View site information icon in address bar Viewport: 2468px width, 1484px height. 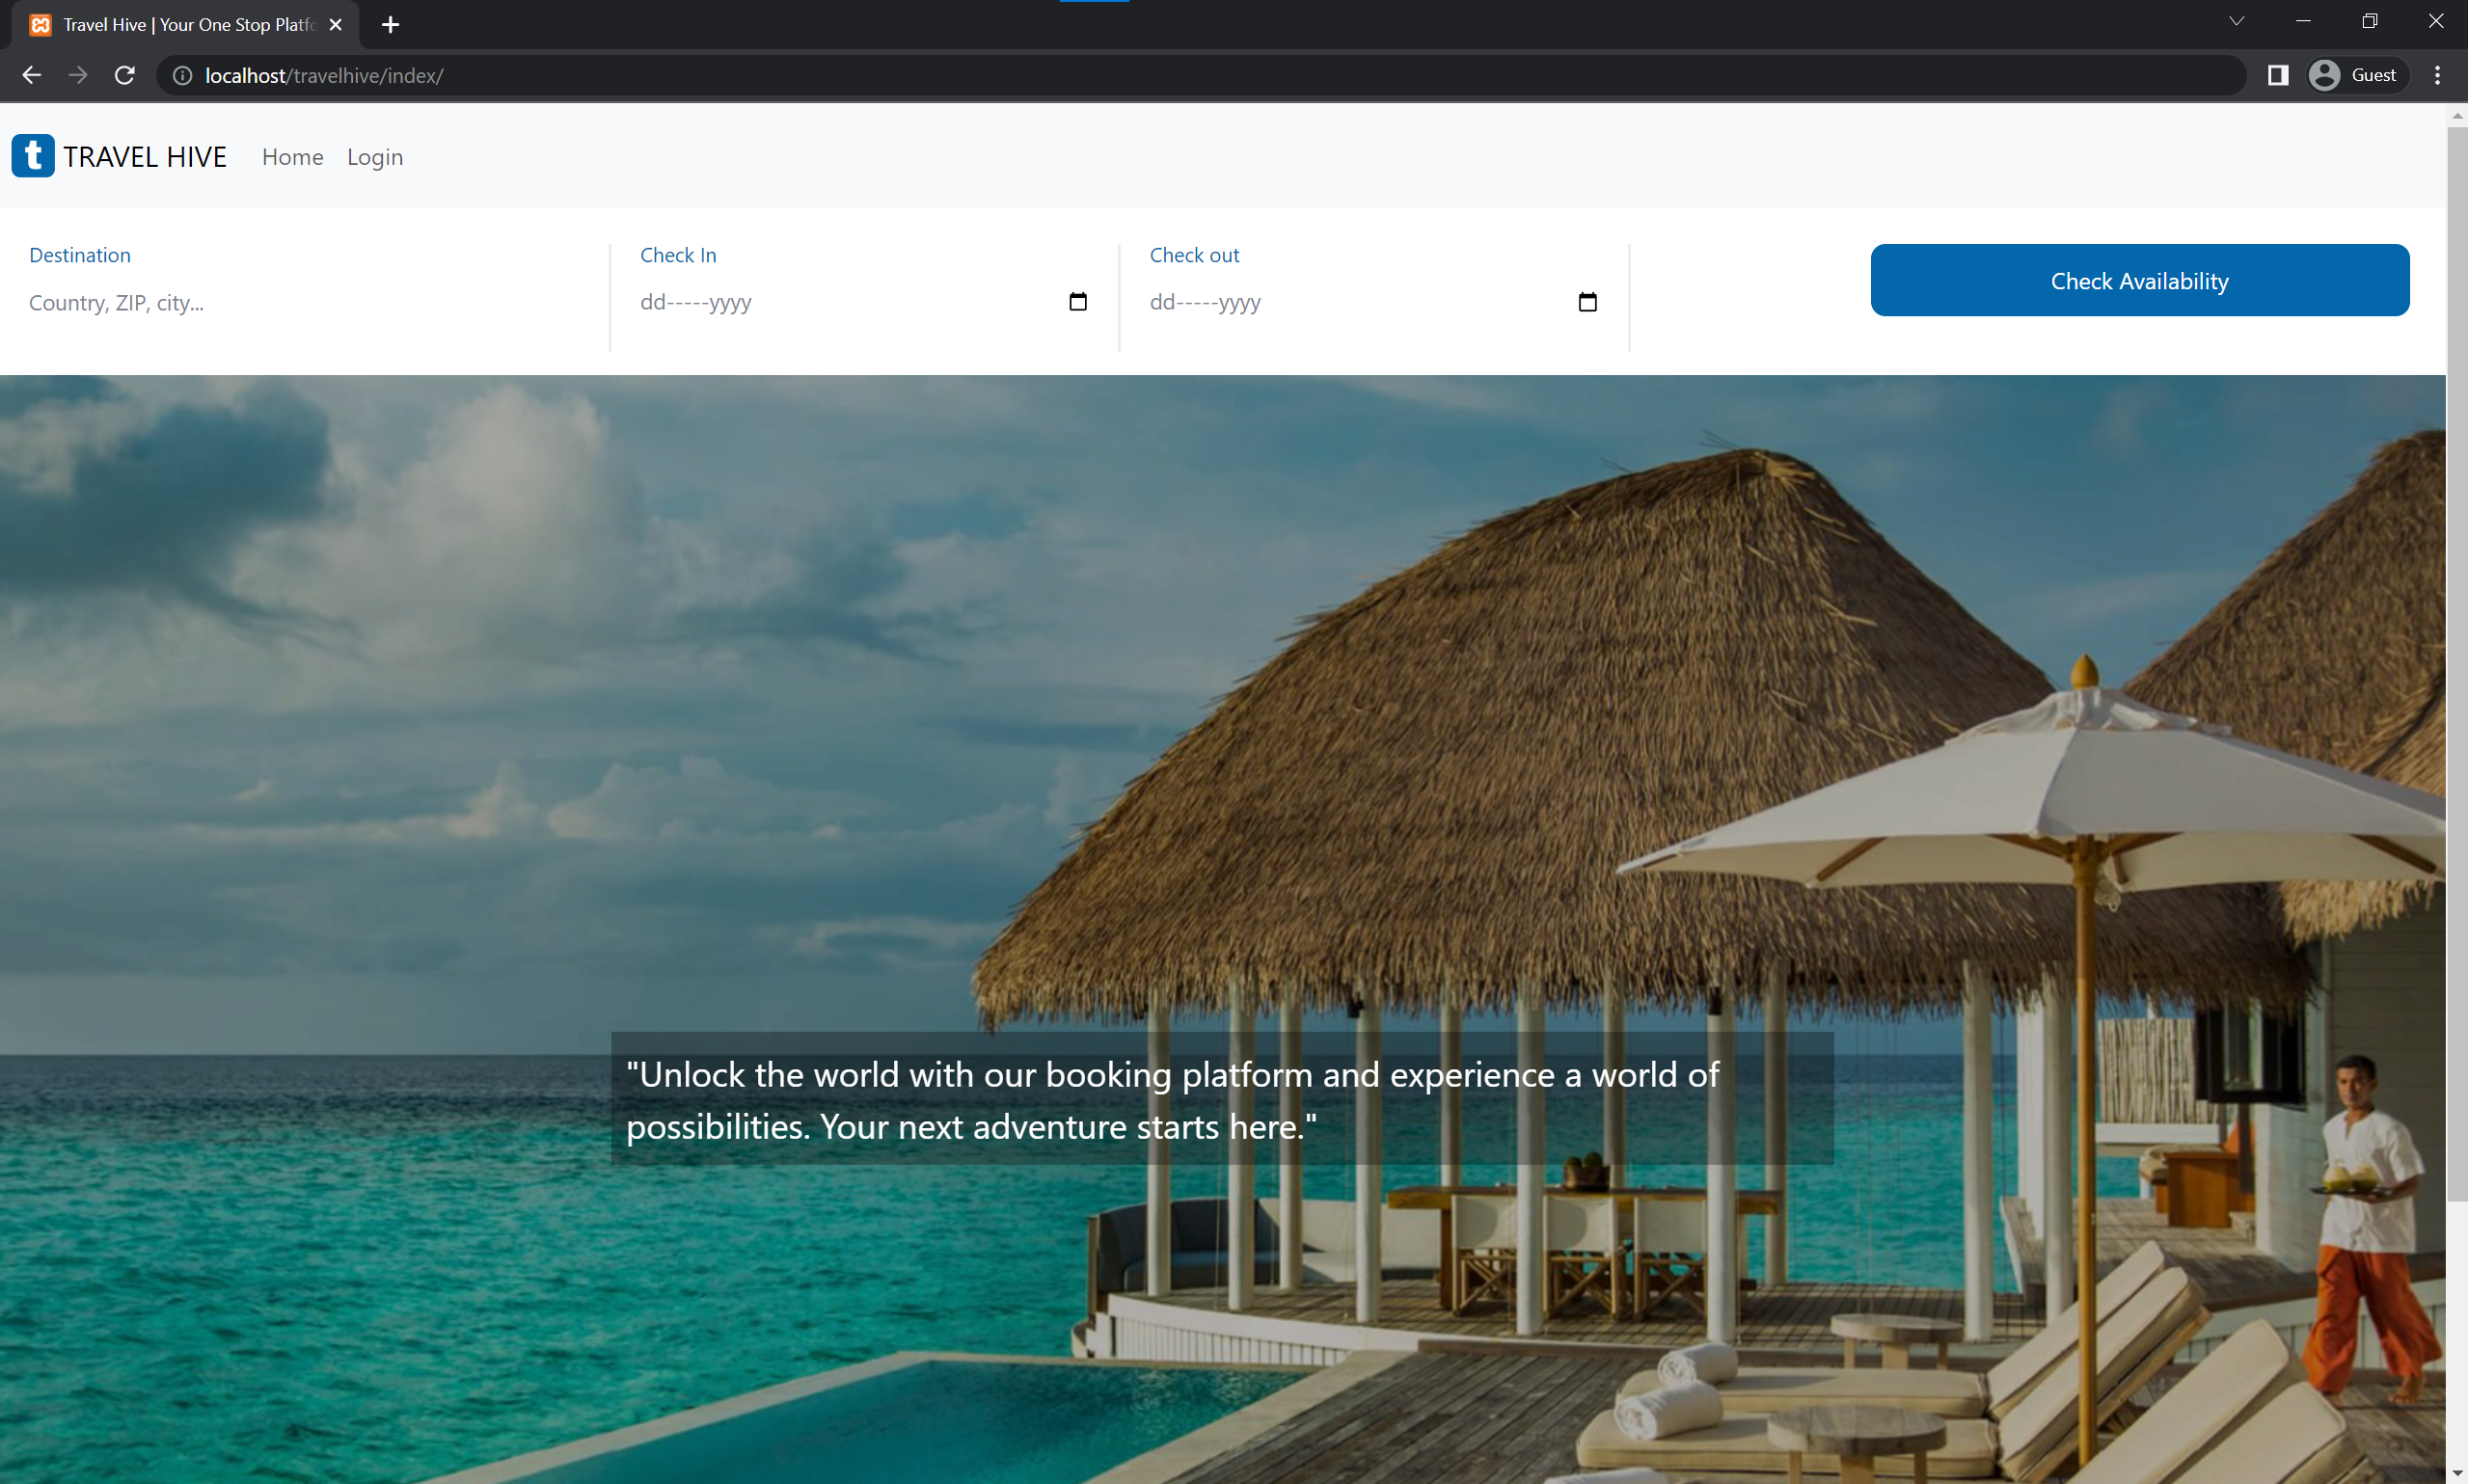coord(182,76)
